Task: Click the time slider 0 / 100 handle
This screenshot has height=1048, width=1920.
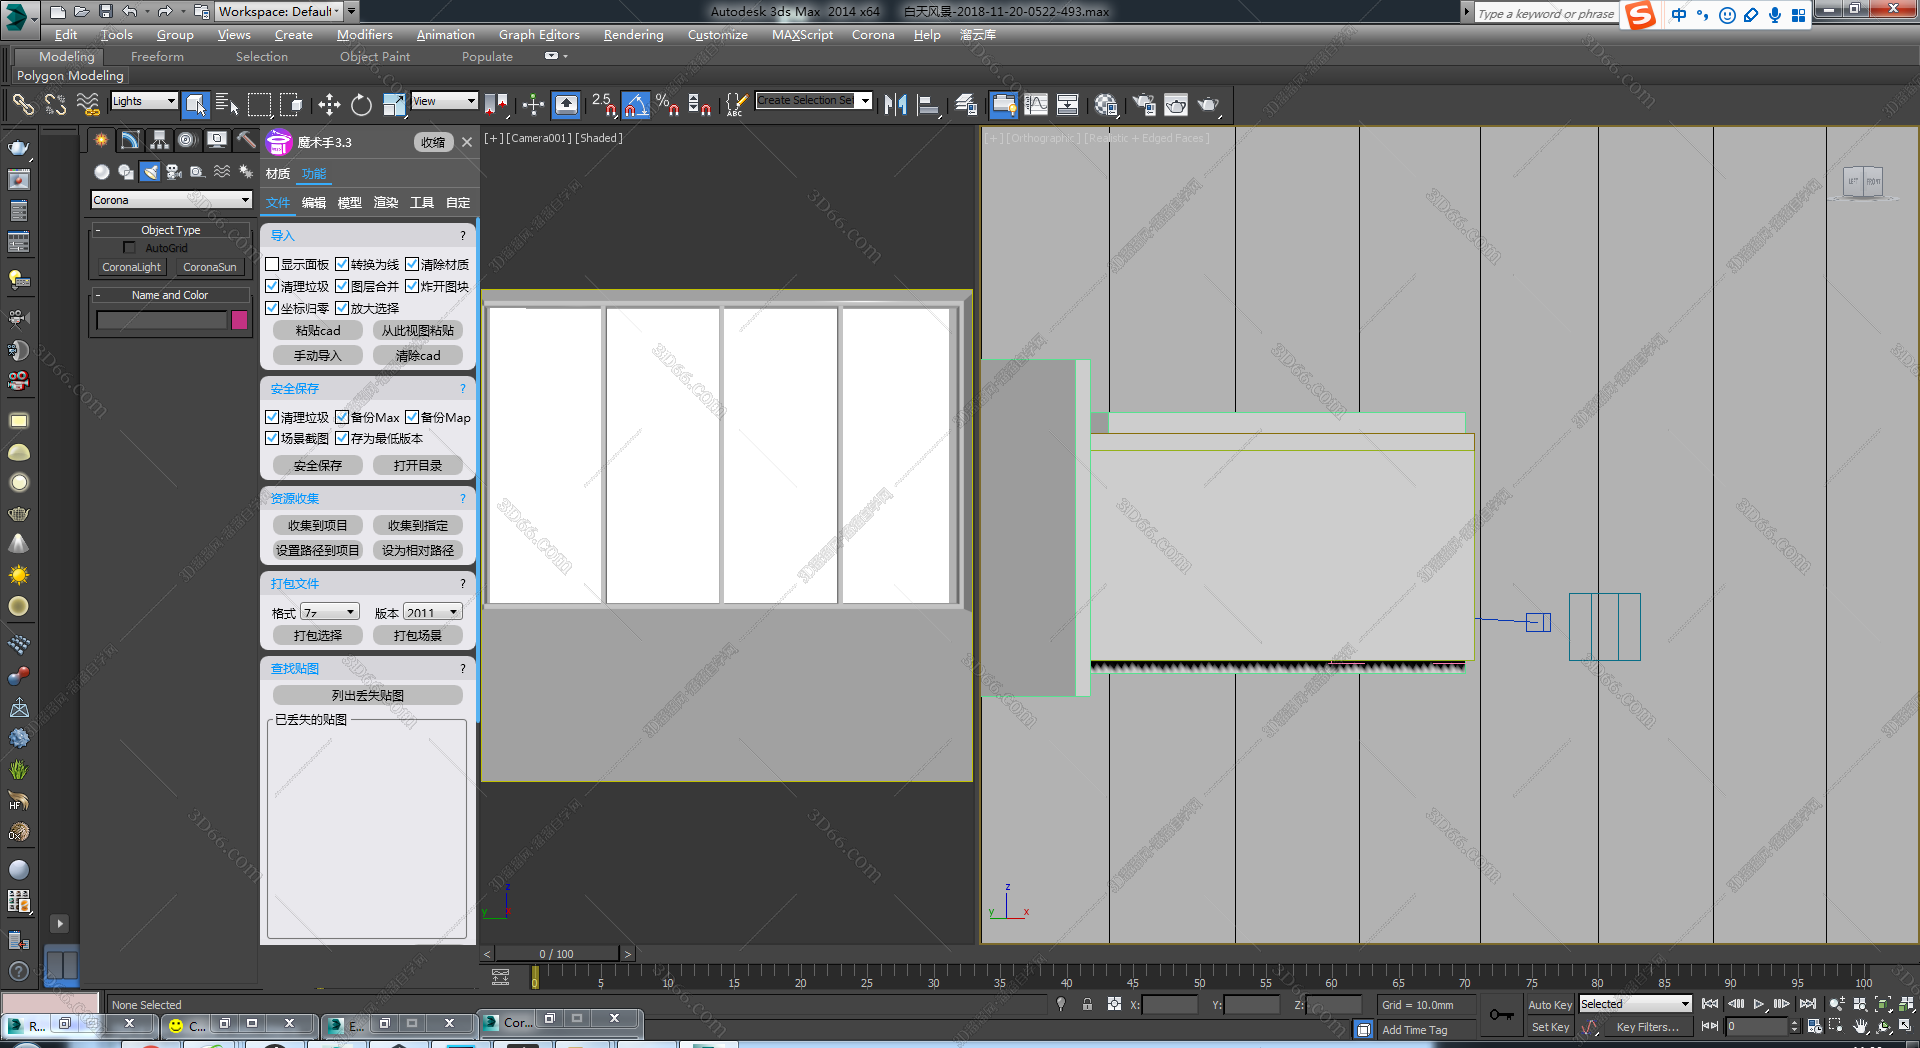Action: tap(557, 954)
